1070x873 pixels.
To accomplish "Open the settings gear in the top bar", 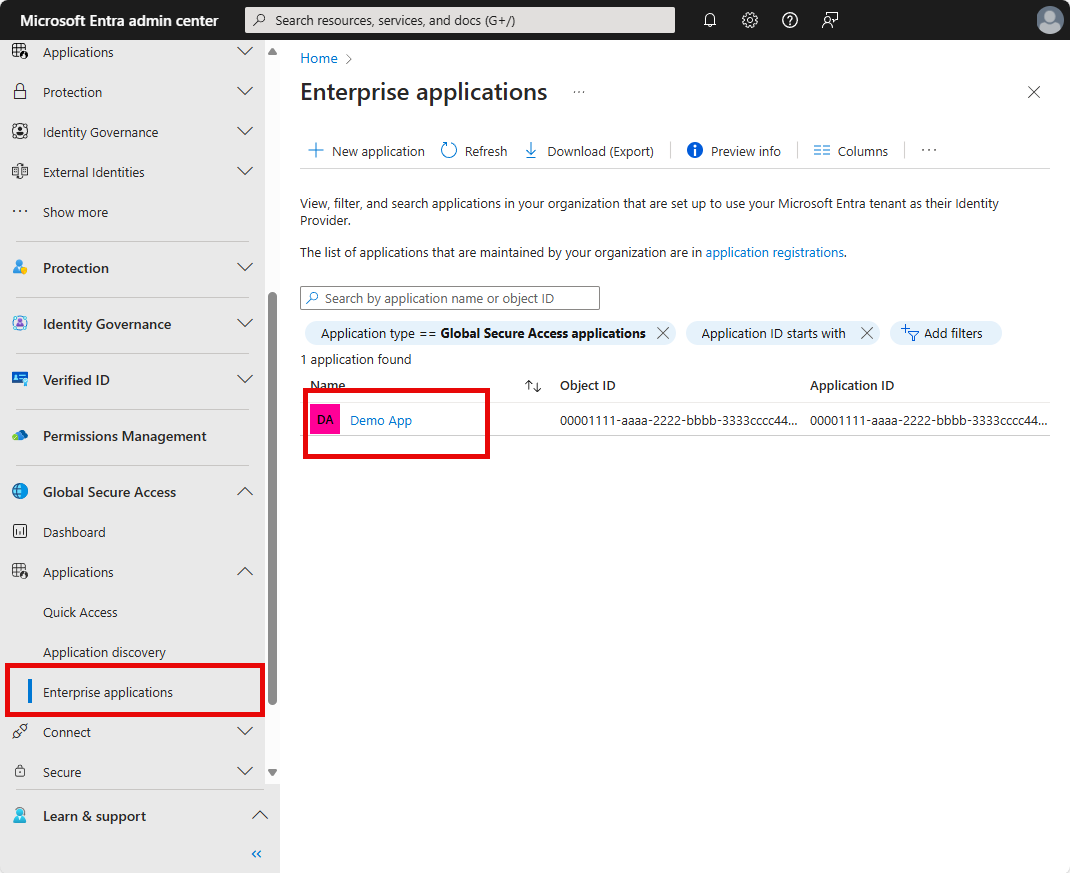I will point(750,20).
